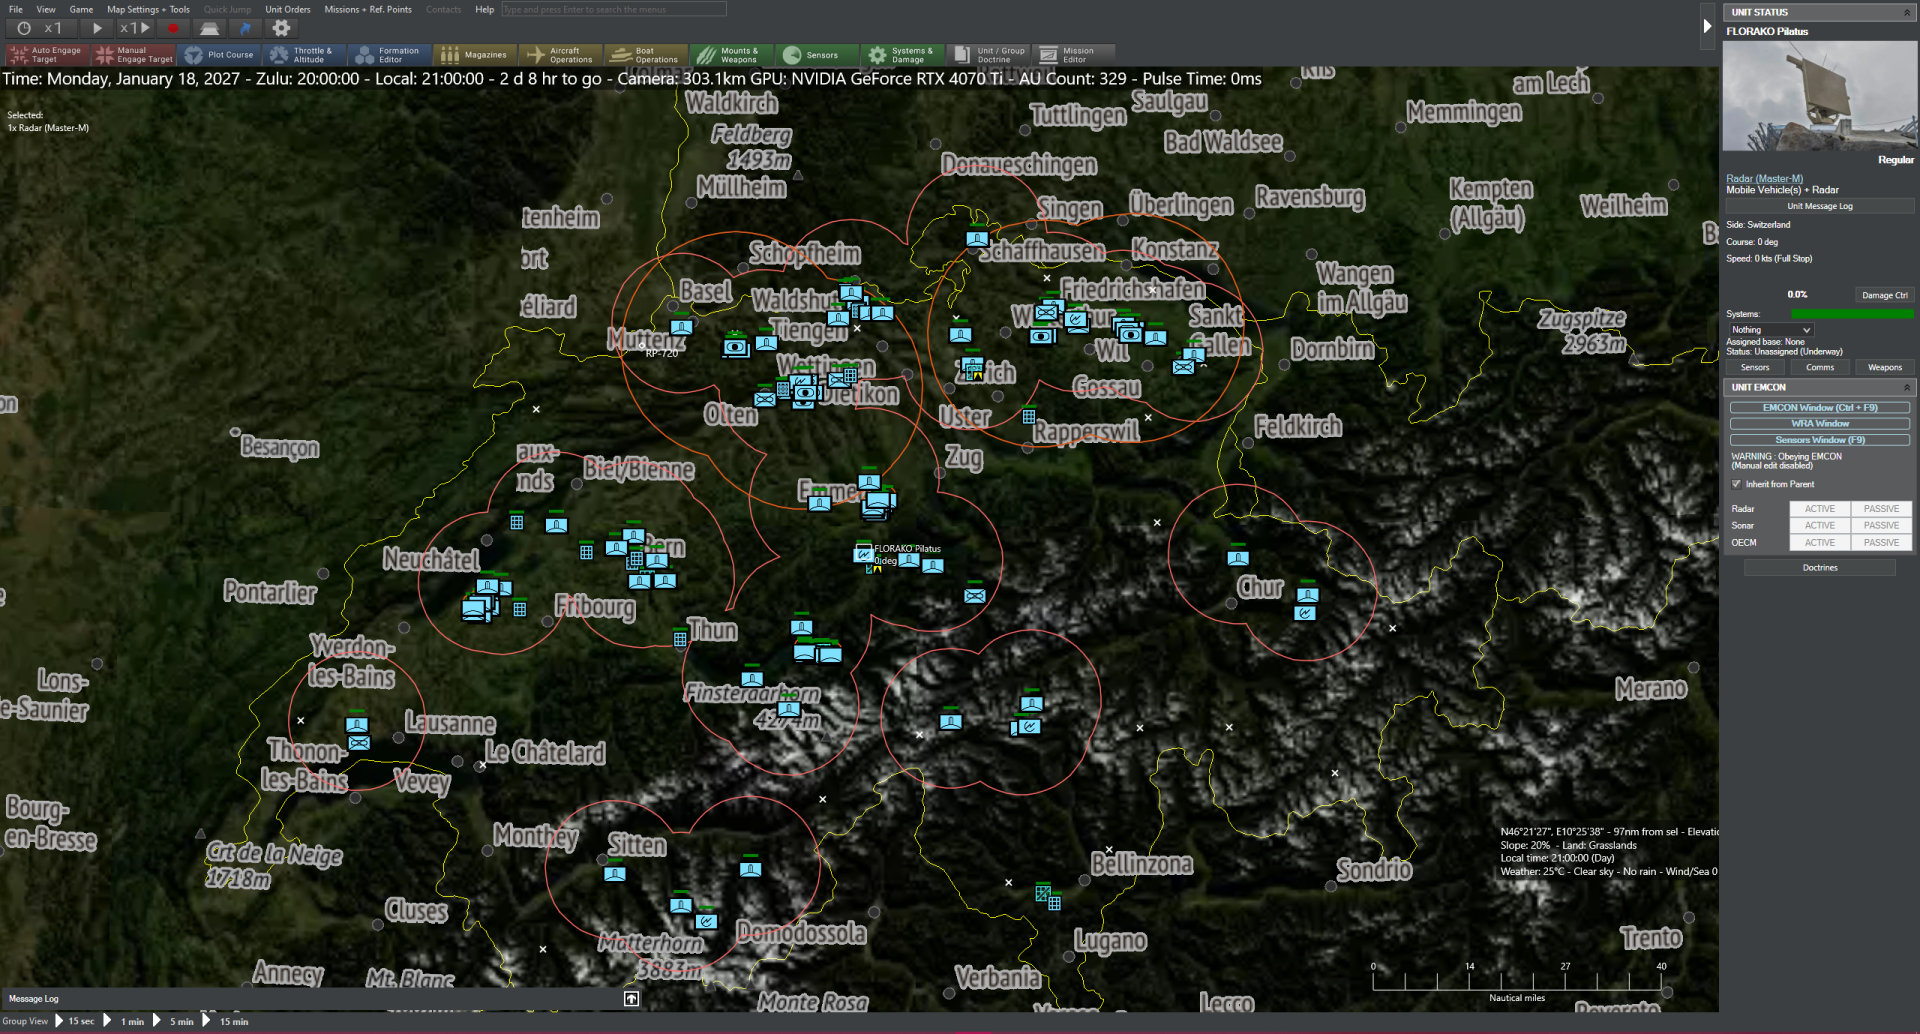Start the simulation with the play button

(x=97, y=29)
